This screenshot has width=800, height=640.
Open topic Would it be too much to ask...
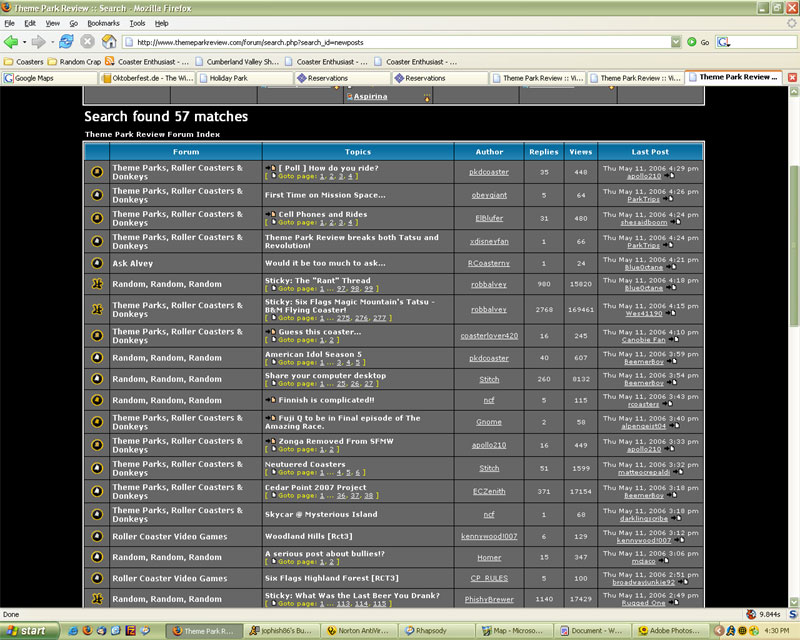pyautogui.click(x=325, y=263)
